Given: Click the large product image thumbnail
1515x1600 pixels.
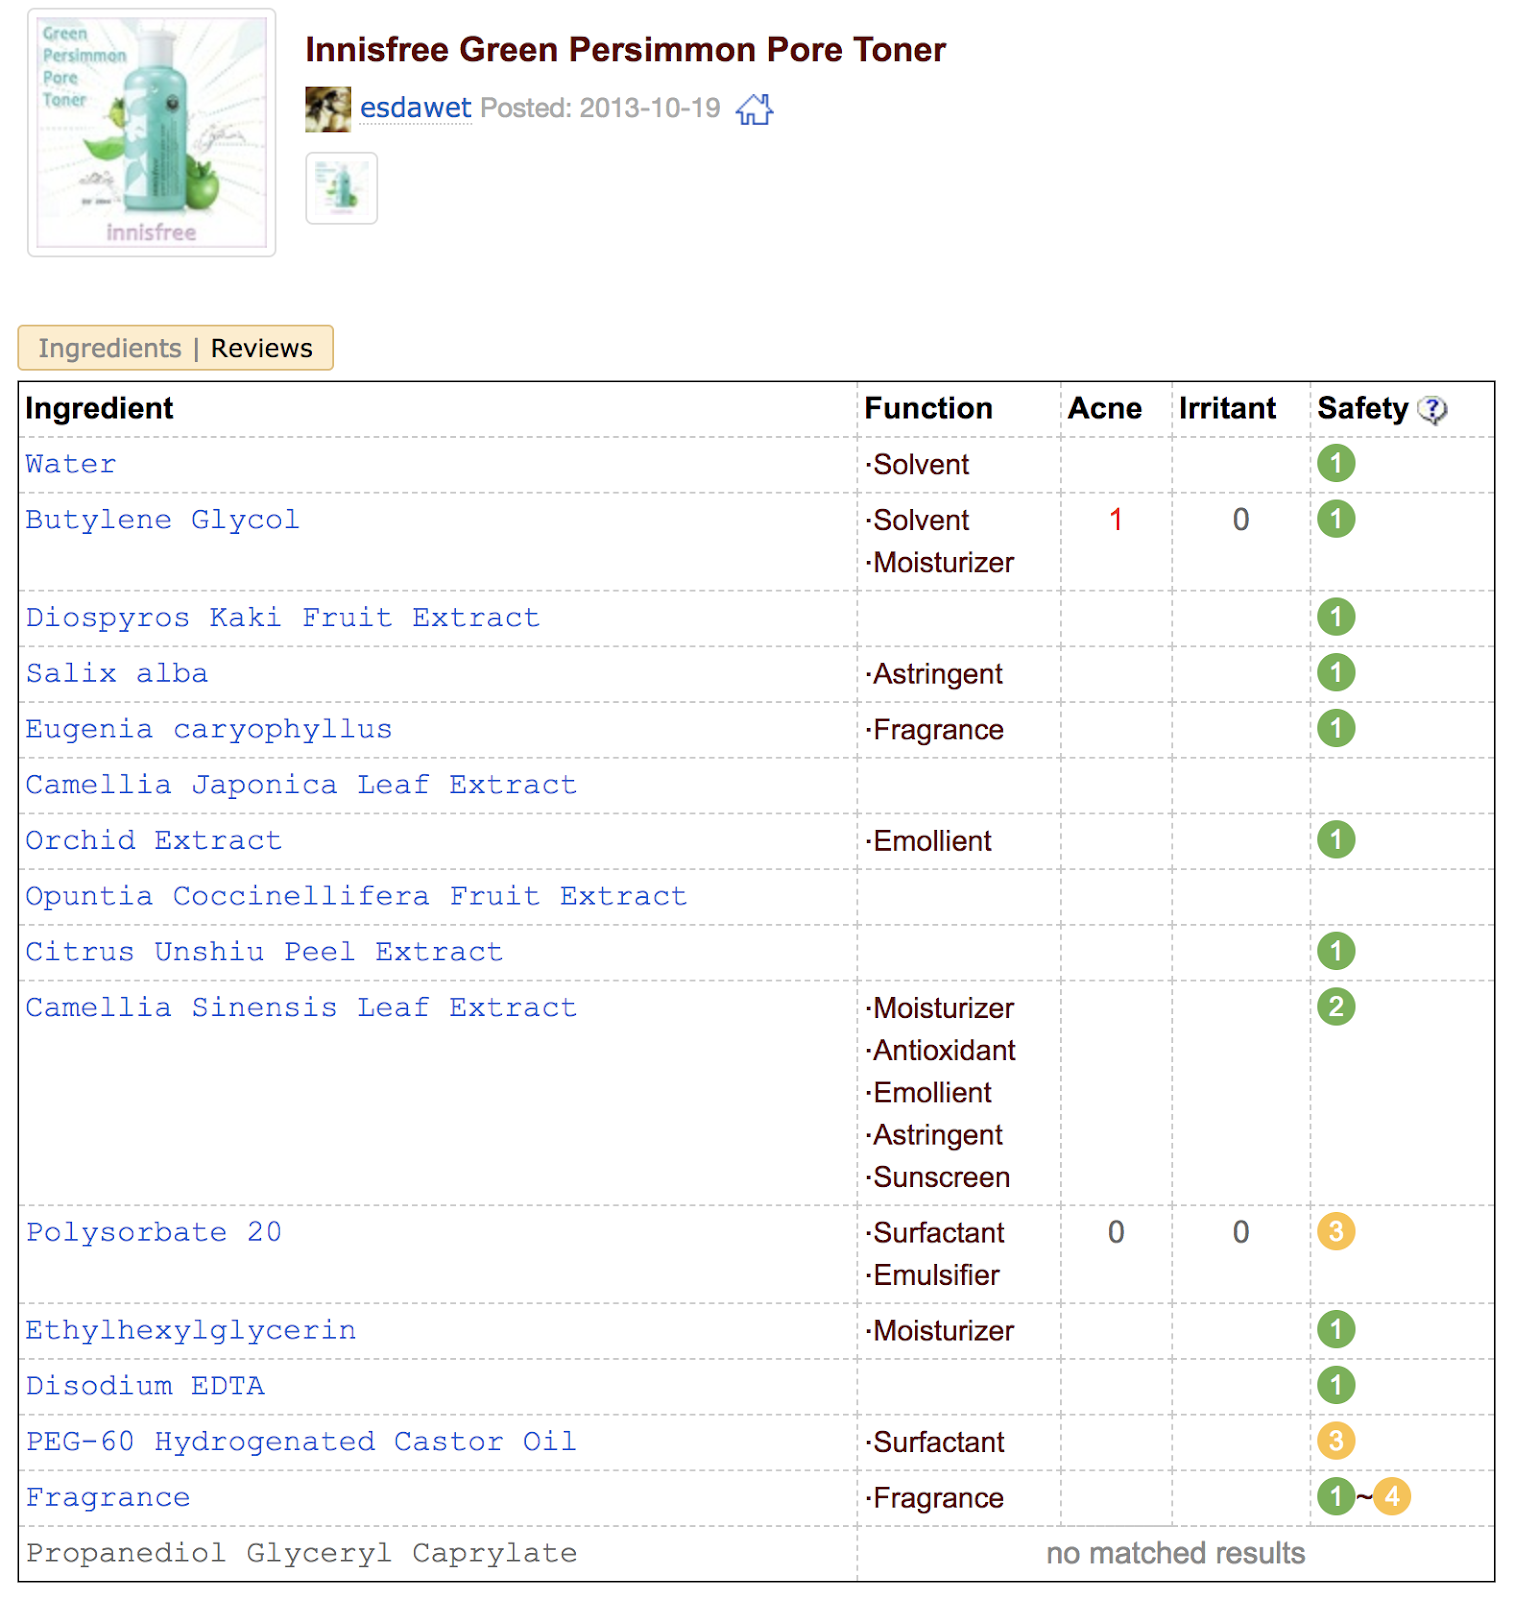Looking at the screenshot, I should [x=152, y=133].
